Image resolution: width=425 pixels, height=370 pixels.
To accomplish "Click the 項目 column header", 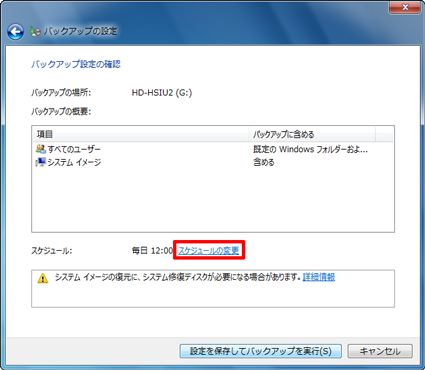I will click(141, 134).
